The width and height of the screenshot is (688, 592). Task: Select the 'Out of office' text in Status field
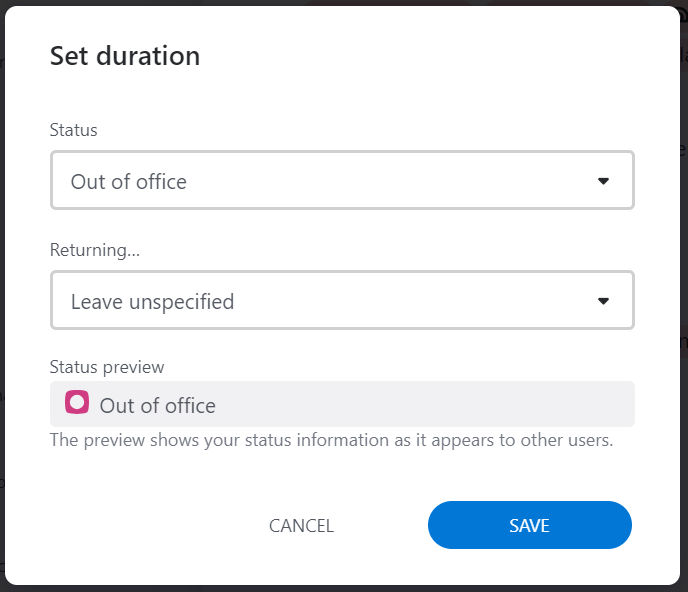coord(129,182)
